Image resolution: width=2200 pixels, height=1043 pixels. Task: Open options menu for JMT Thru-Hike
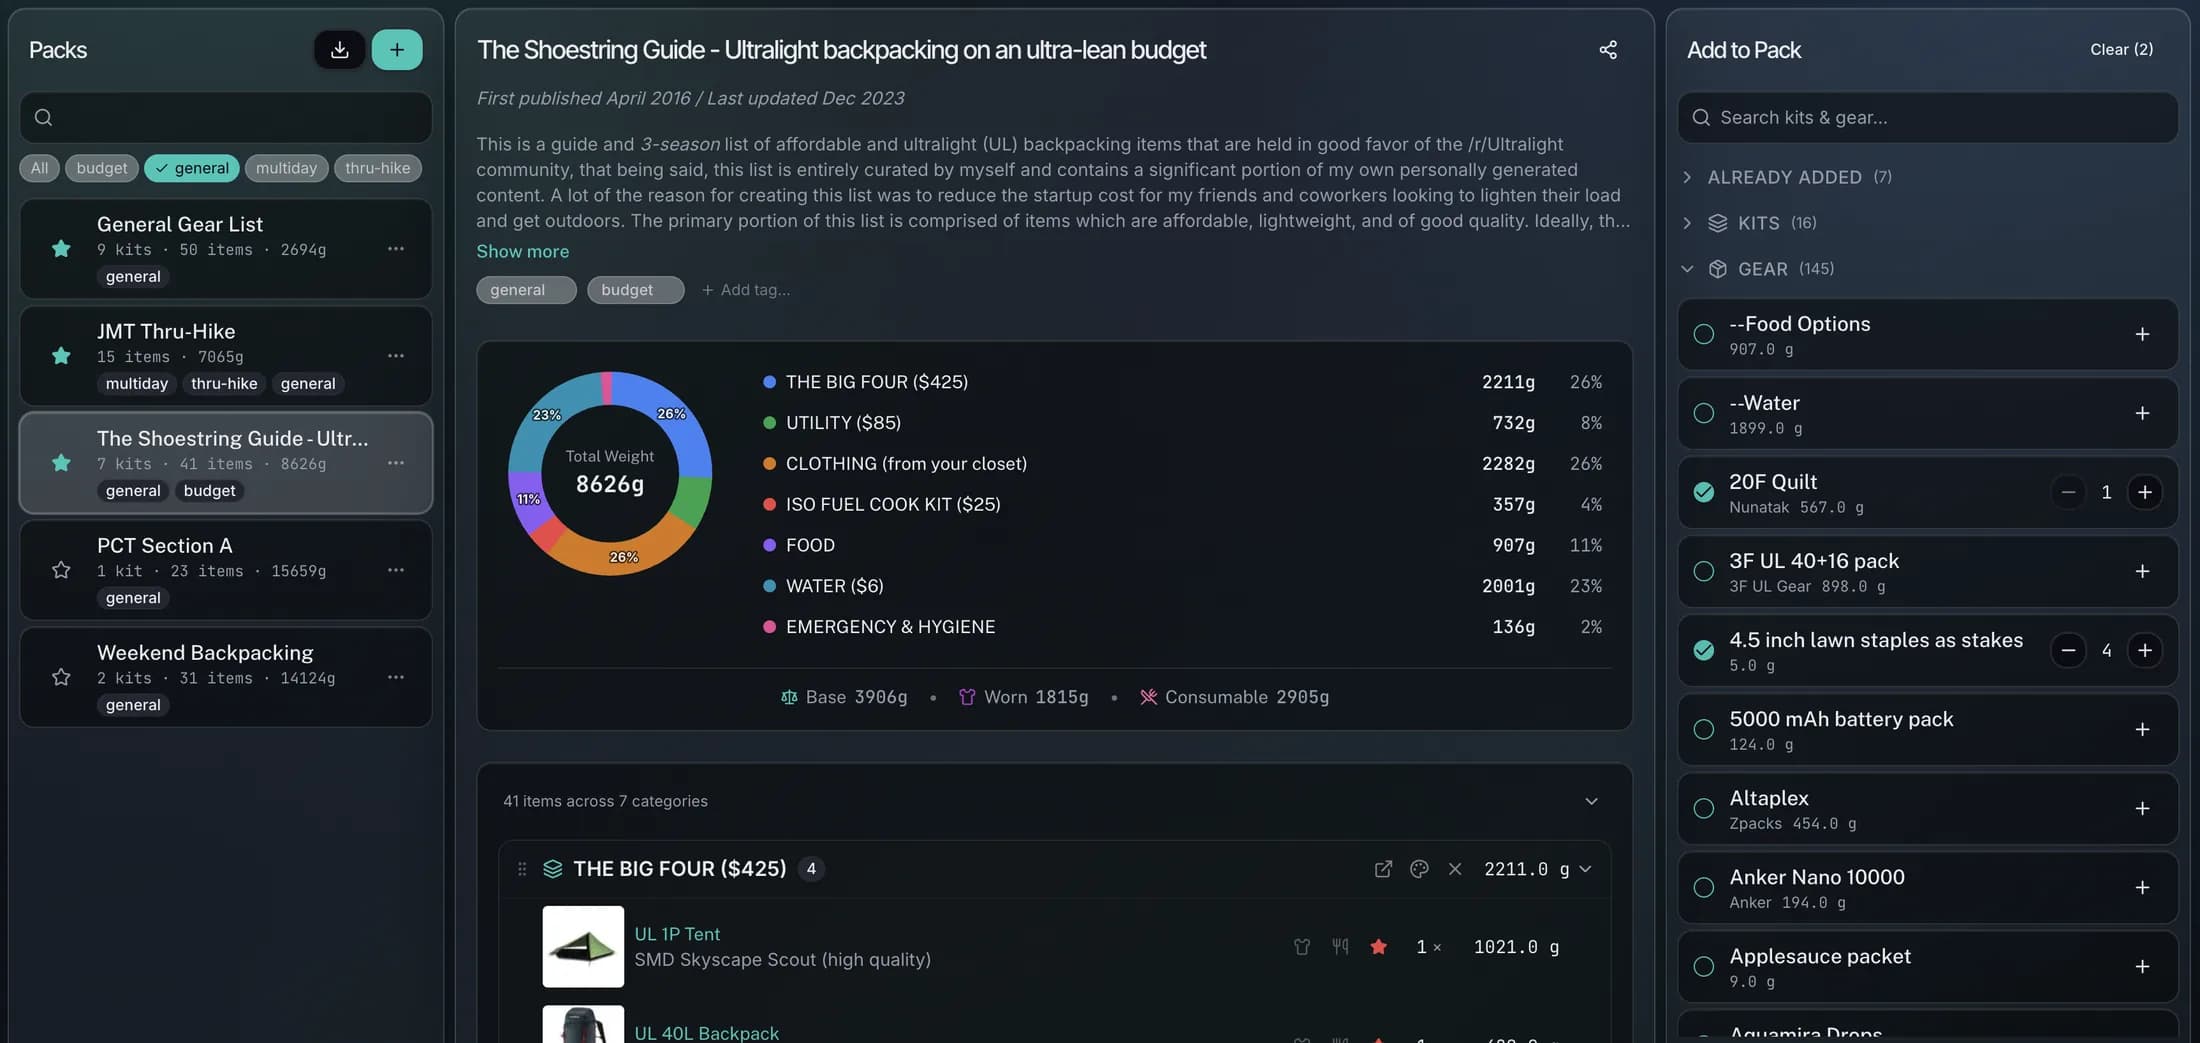396,355
